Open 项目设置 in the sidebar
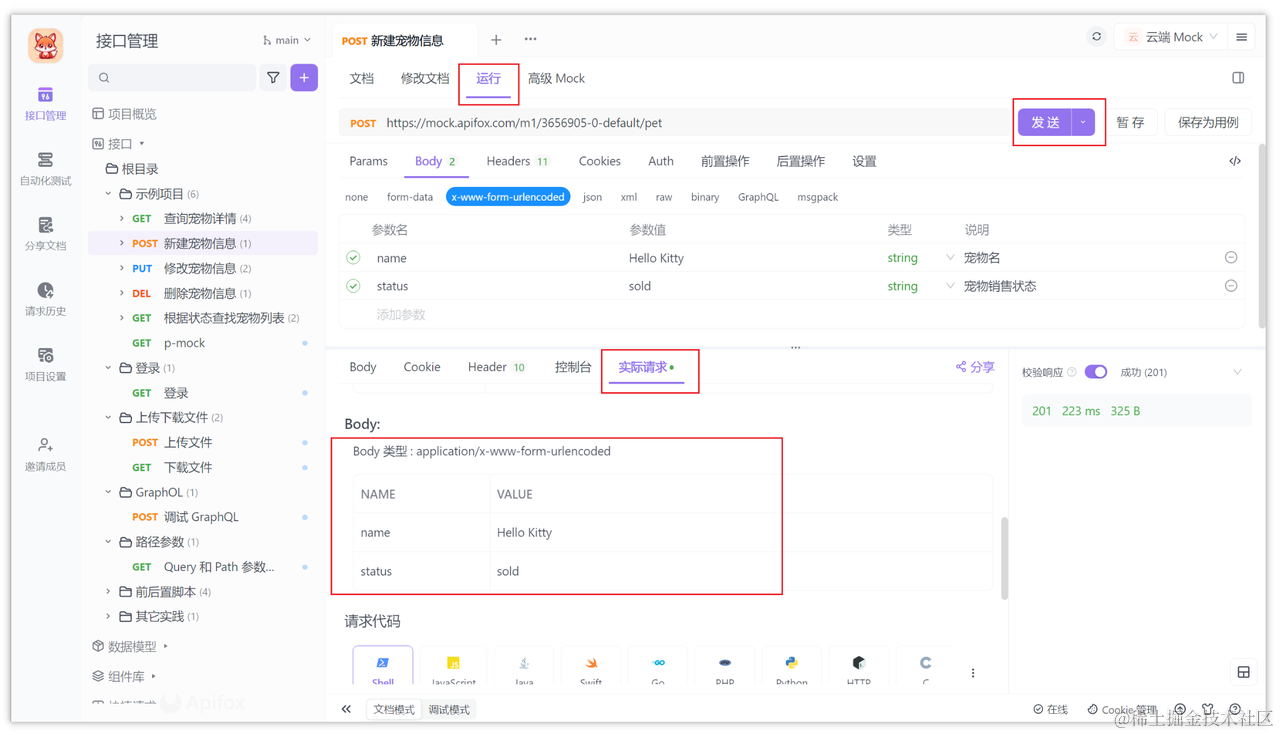Image resolution: width=1280 pixels, height=735 pixels. point(45,365)
